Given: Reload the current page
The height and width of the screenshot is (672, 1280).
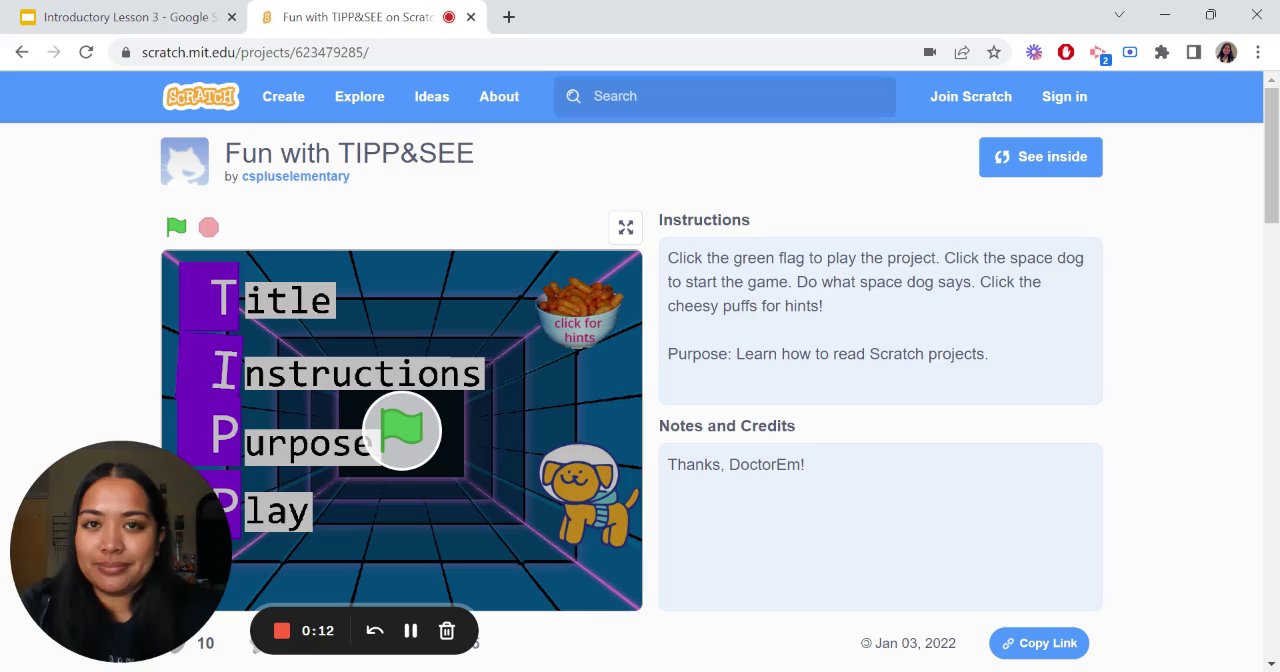Looking at the screenshot, I should [86, 52].
